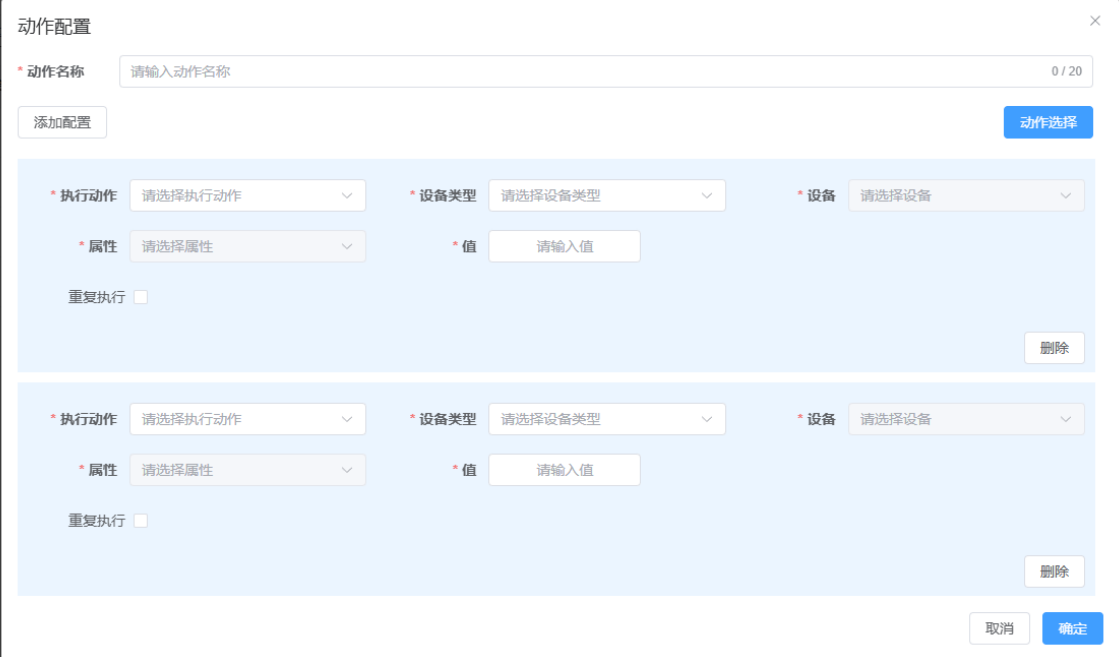Image resolution: width=1119 pixels, height=657 pixels.
Task: Click the 动作配置 dialog title
Action: [54, 26]
